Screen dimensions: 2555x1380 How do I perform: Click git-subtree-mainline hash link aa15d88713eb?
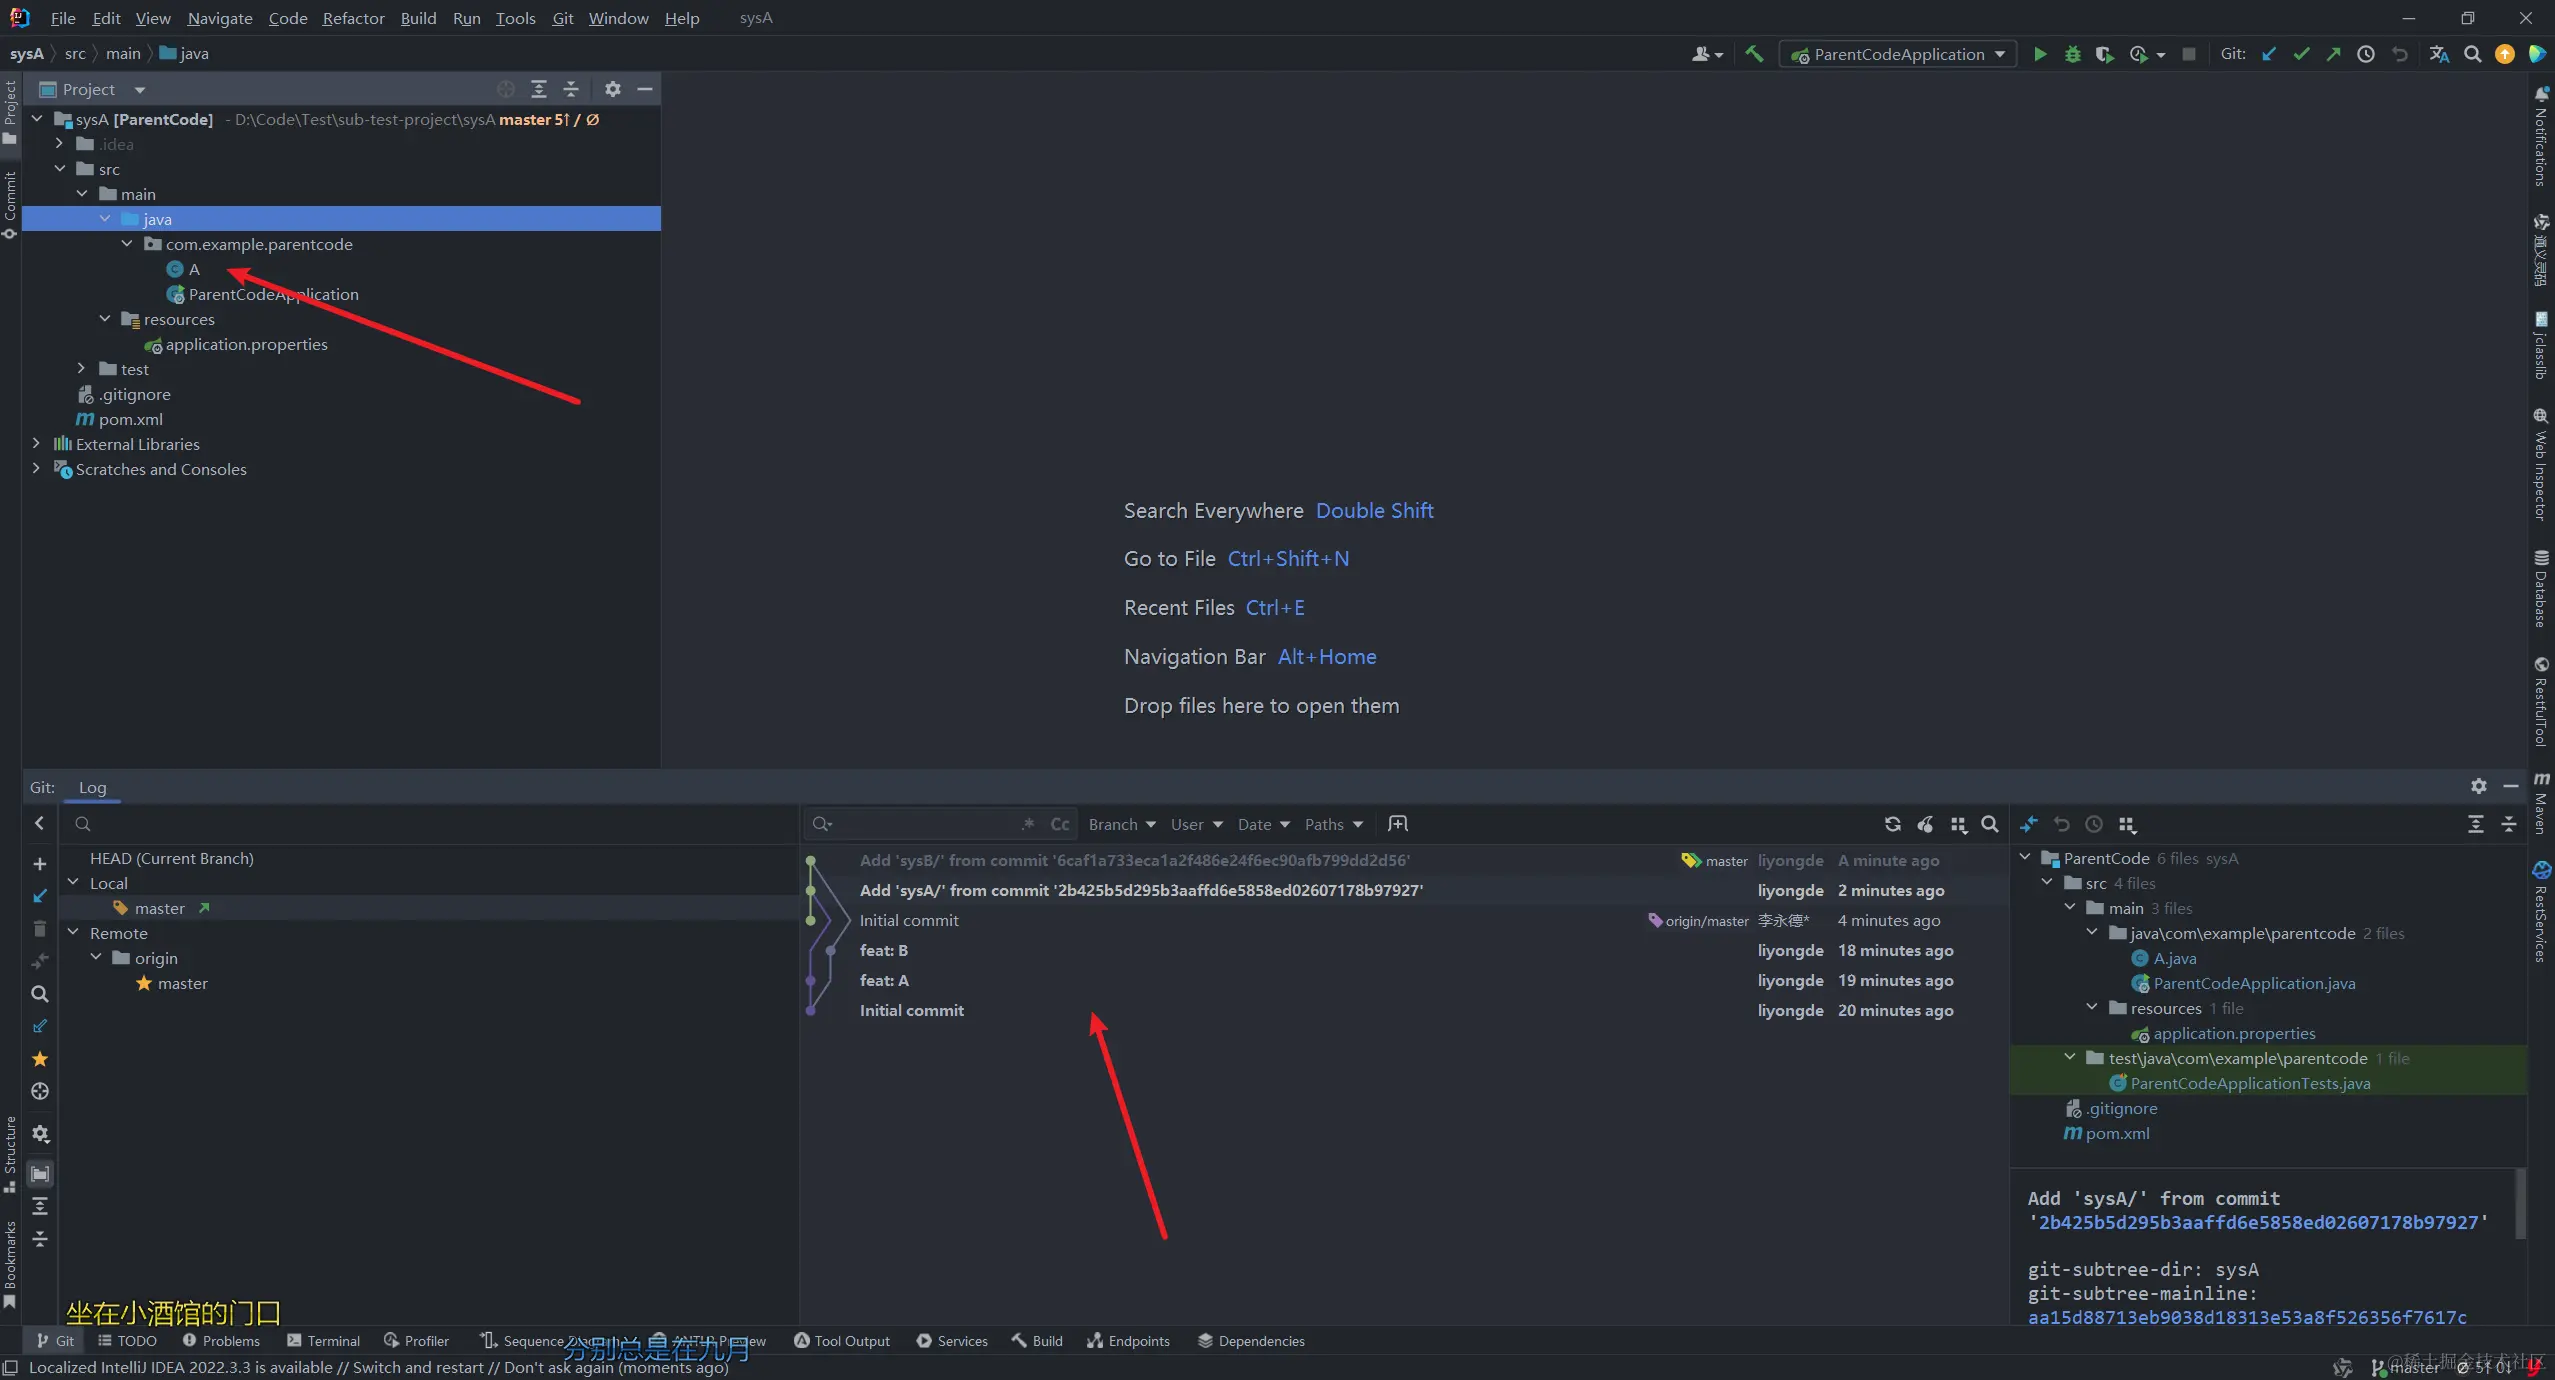2247,1317
